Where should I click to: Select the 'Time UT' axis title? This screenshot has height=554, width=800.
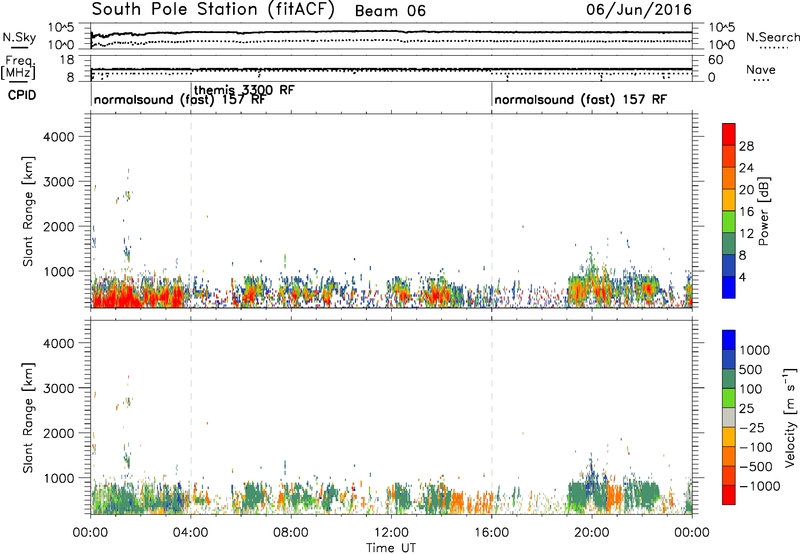tap(391, 548)
